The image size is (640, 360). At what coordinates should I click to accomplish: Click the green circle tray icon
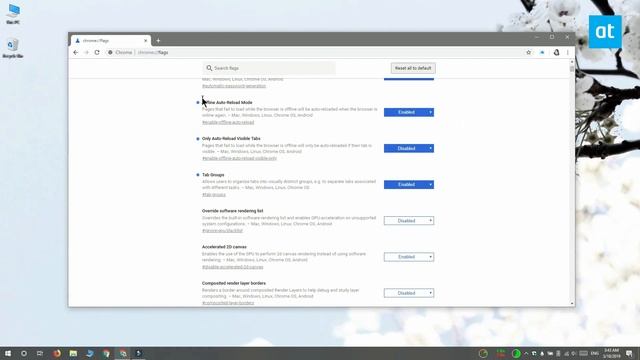[x=516, y=353]
